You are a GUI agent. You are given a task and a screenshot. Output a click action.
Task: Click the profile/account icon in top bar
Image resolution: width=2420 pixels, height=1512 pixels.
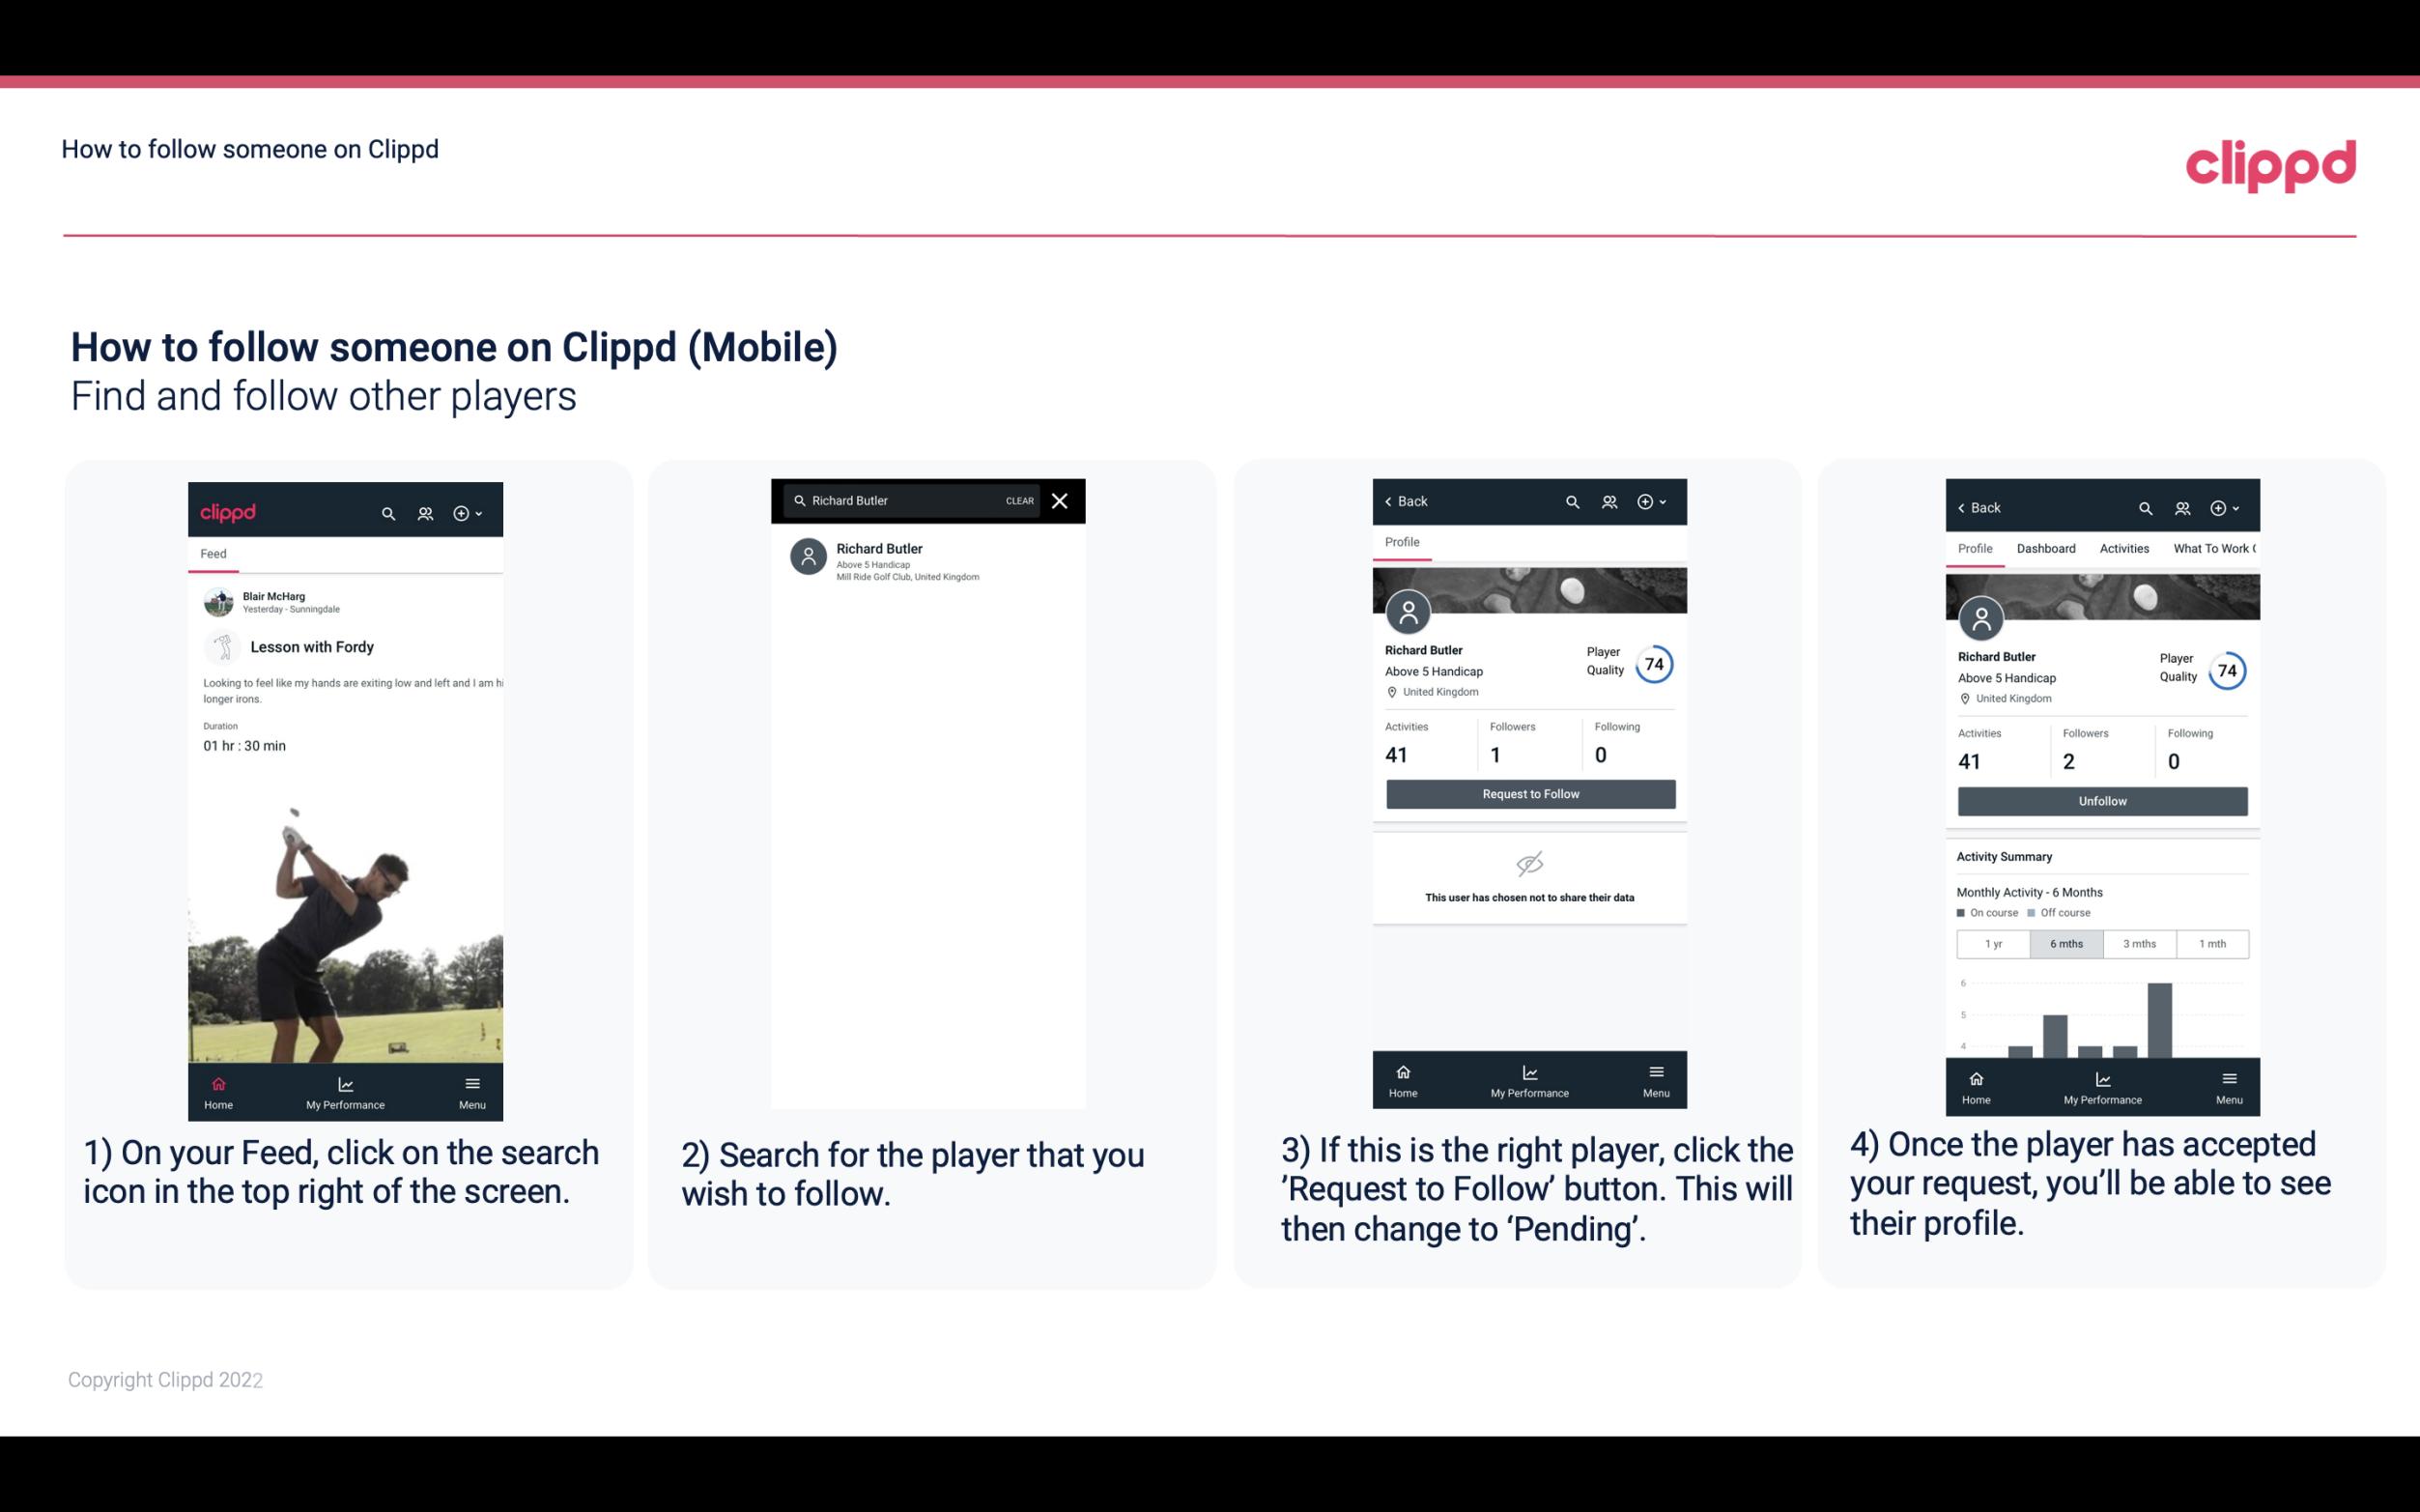point(423,510)
